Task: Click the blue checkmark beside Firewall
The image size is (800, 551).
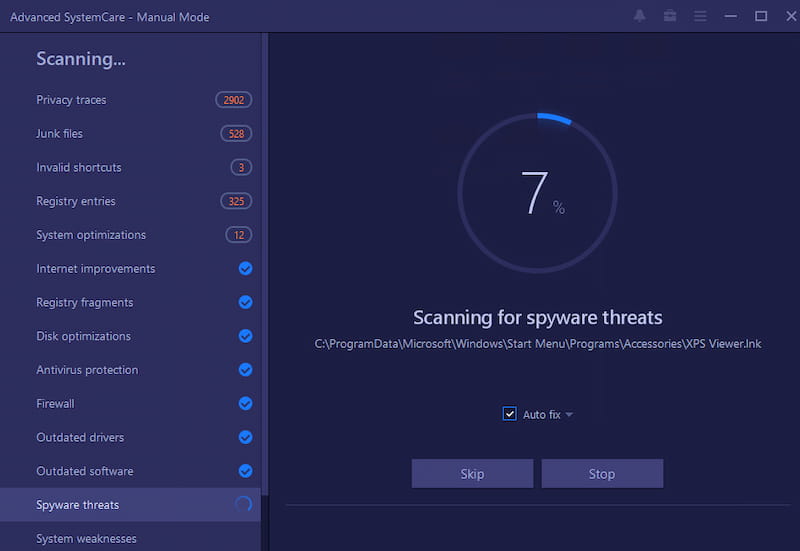Action: tap(245, 403)
